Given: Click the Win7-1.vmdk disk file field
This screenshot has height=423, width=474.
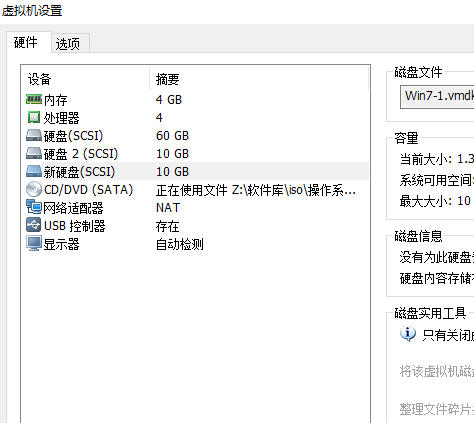Looking at the screenshot, I should (438, 97).
